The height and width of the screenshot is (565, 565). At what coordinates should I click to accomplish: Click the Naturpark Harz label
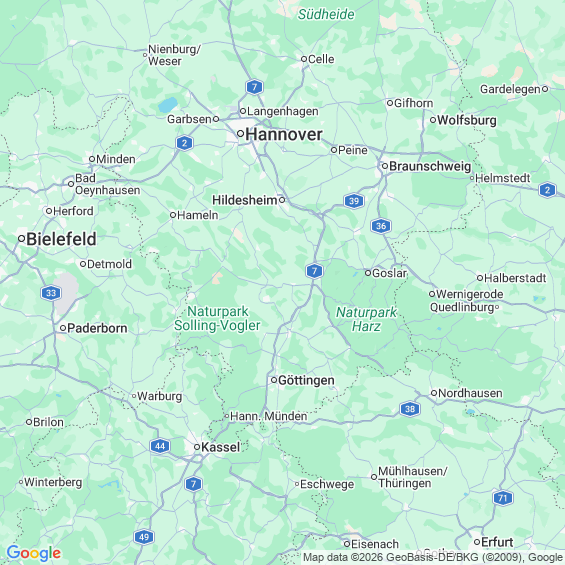[366, 319]
